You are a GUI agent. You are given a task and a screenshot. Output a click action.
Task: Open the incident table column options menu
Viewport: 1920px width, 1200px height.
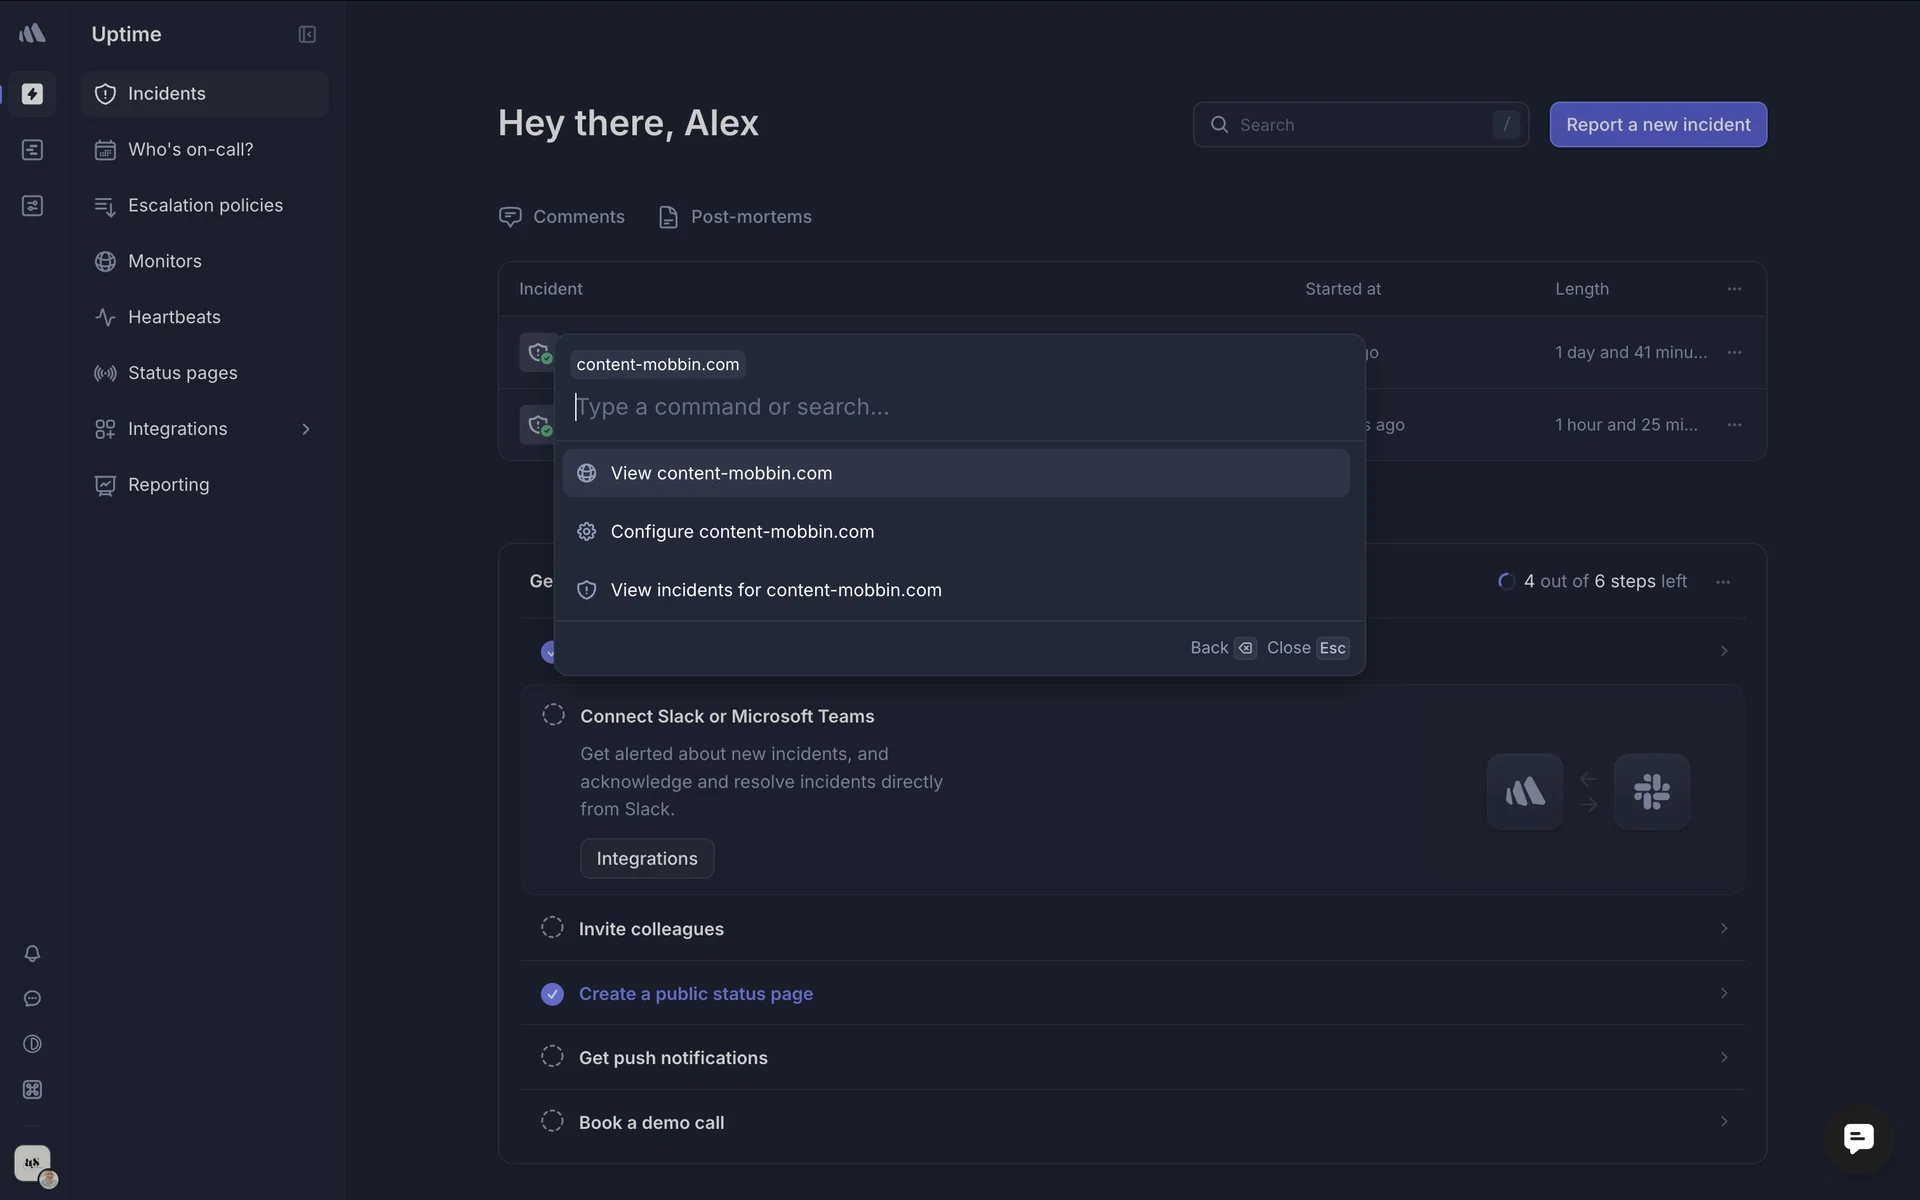click(1734, 289)
